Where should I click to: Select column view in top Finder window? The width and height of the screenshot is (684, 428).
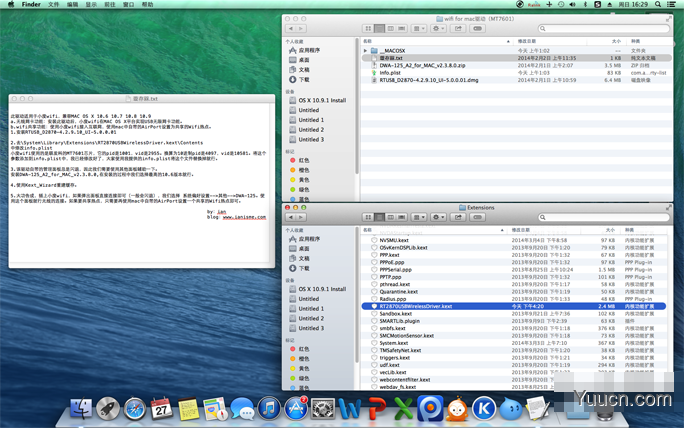pyautogui.click(x=391, y=28)
